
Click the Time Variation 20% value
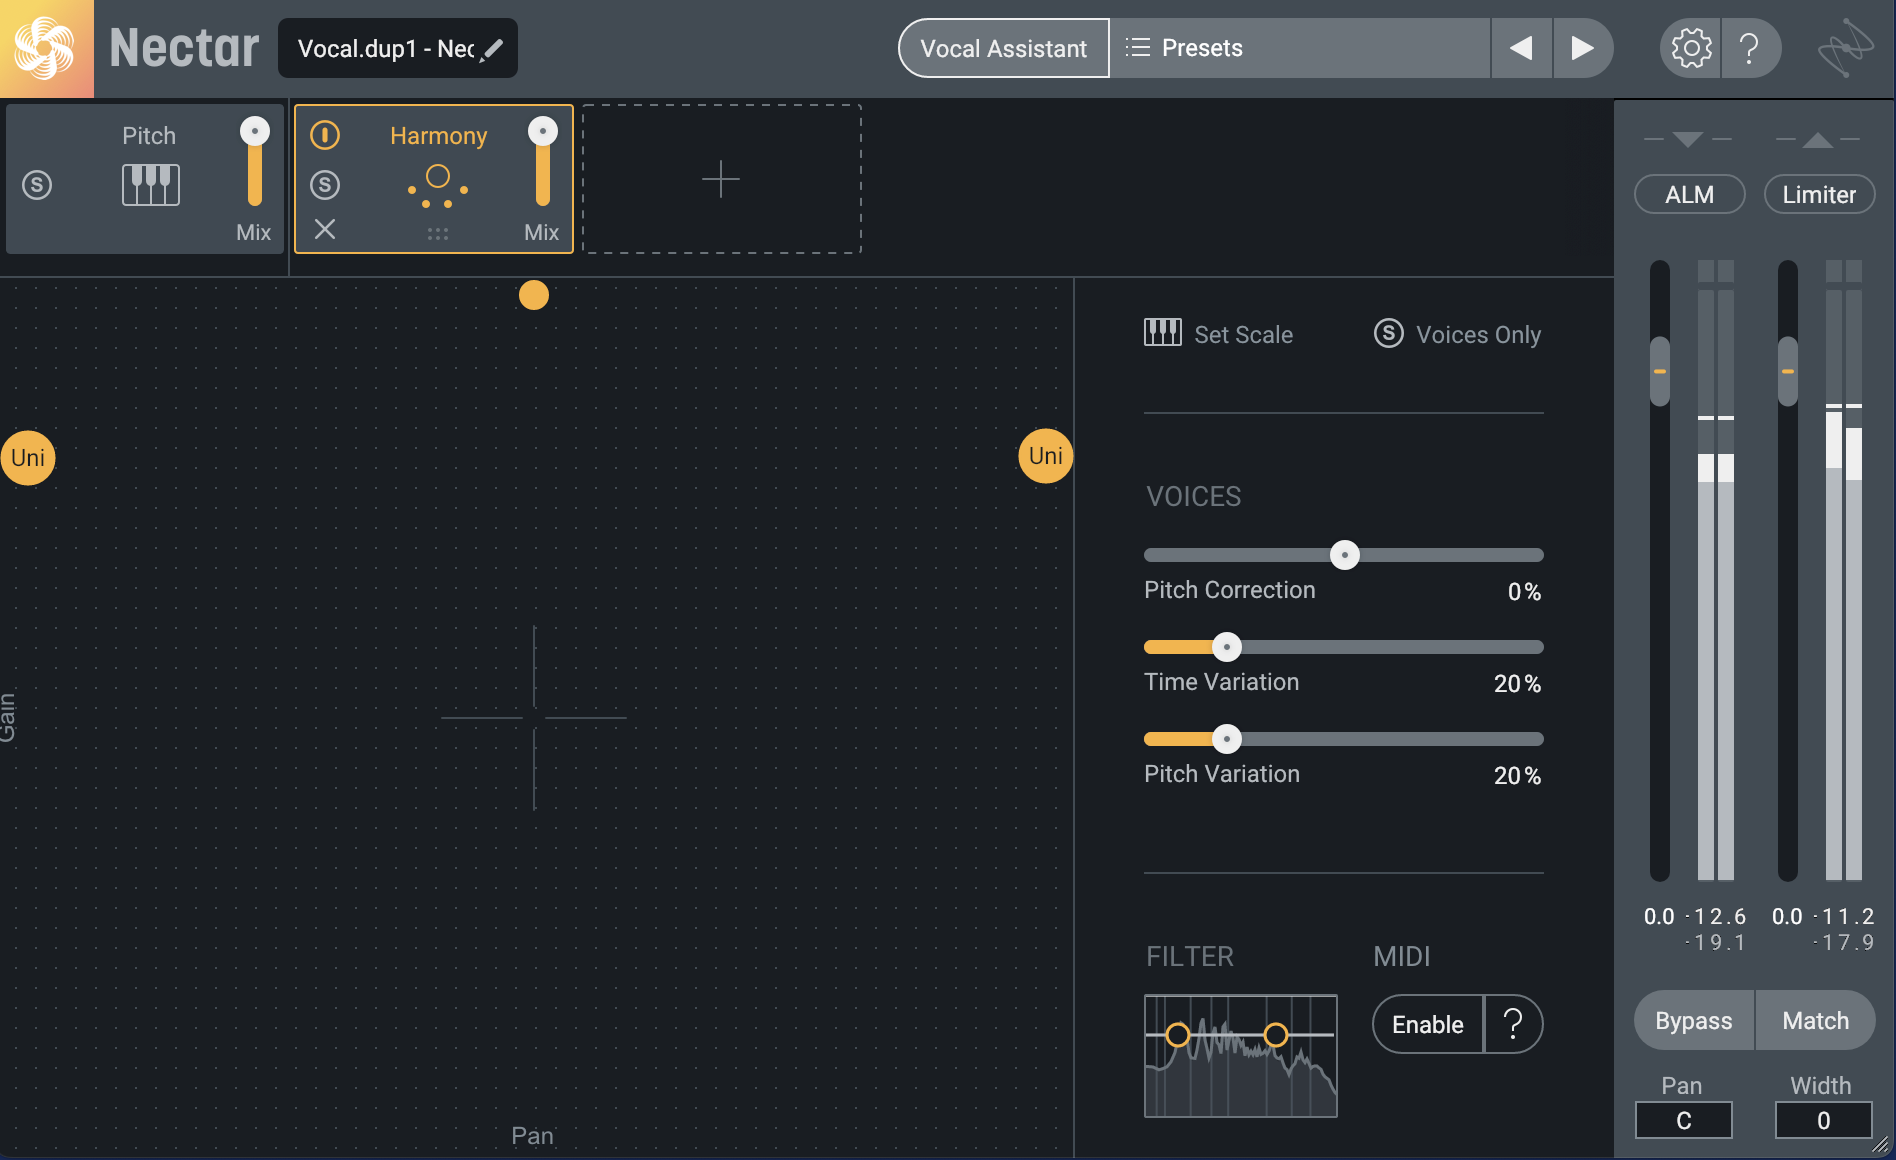pos(1517,684)
